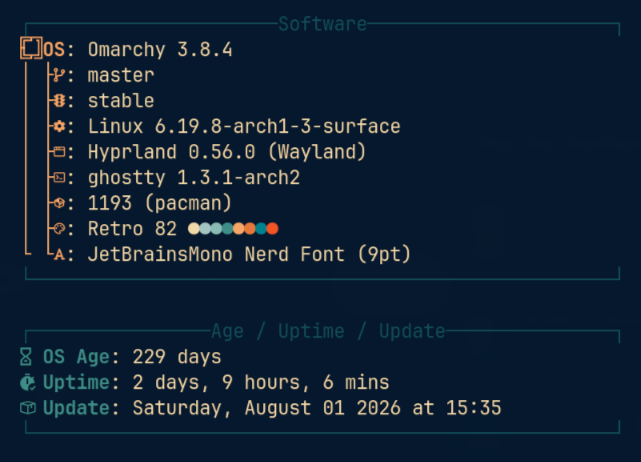Click the theme name Retro 82
This screenshot has width=641, height=462.
132,229
